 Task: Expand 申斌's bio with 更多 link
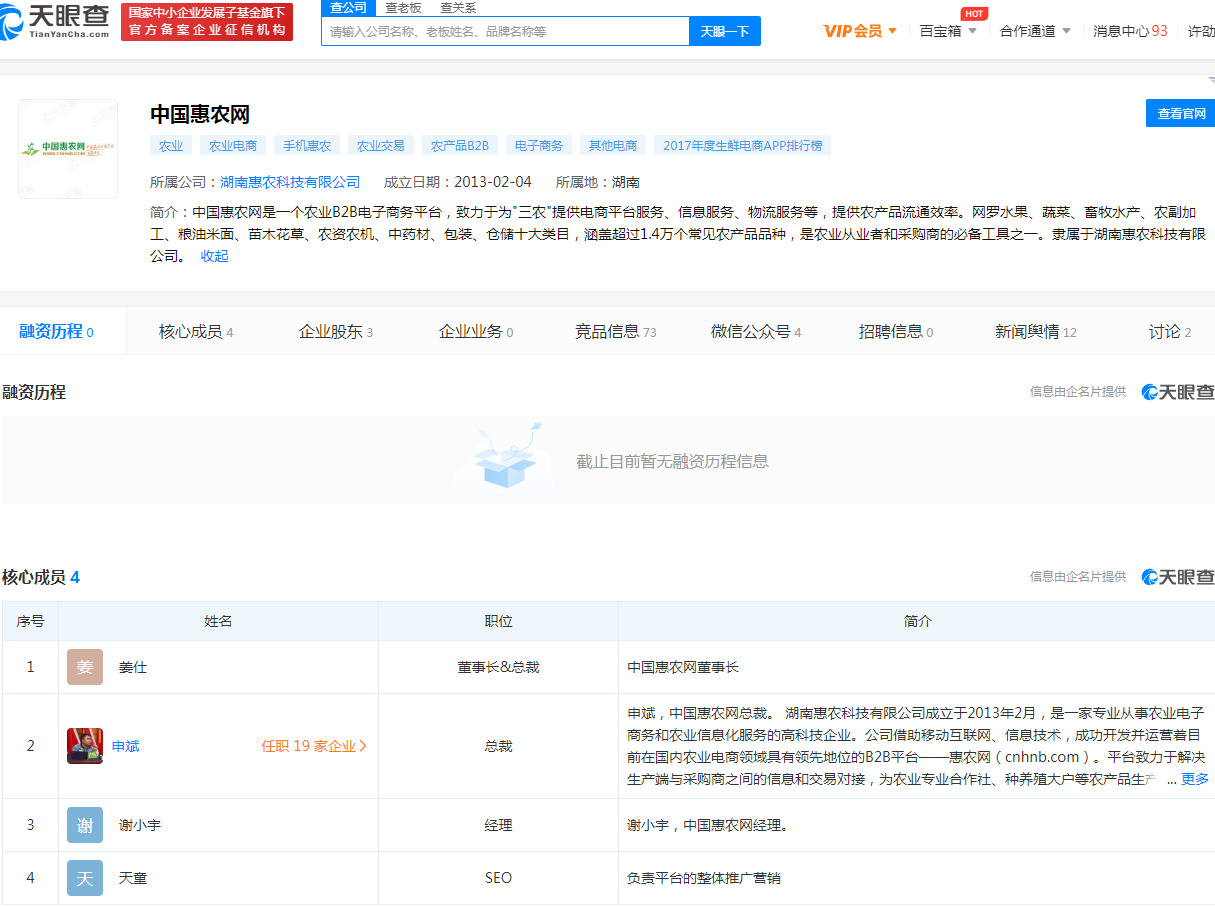pyautogui.click(x=1195, y=779)
